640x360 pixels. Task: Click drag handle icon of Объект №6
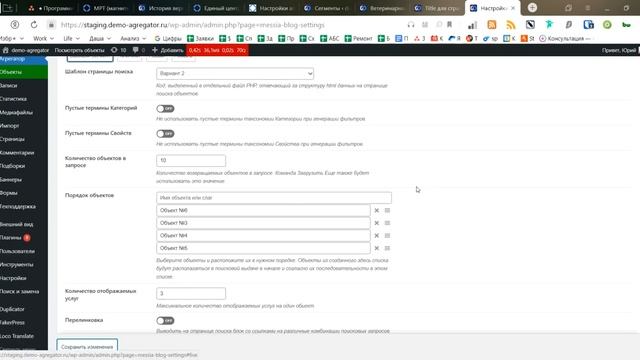pyautogui.click(x=387, y=210)
